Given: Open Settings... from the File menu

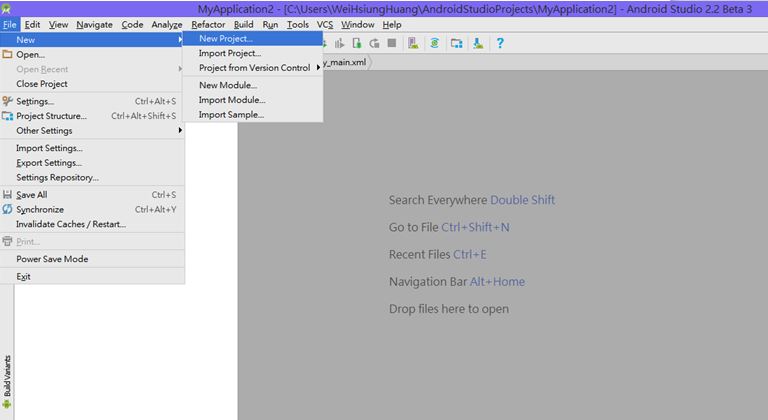Looking at the screenshot, I should pyautogui.click(x=92, y=101).
